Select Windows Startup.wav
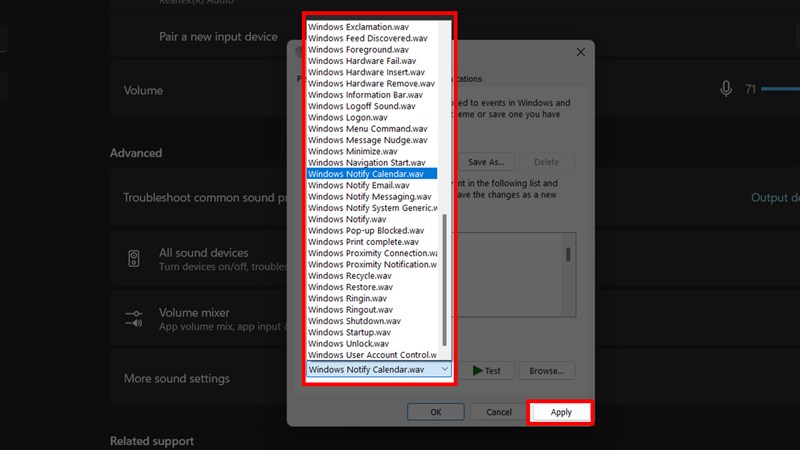Screen dimensions: 800x450 tap(372, 332)
